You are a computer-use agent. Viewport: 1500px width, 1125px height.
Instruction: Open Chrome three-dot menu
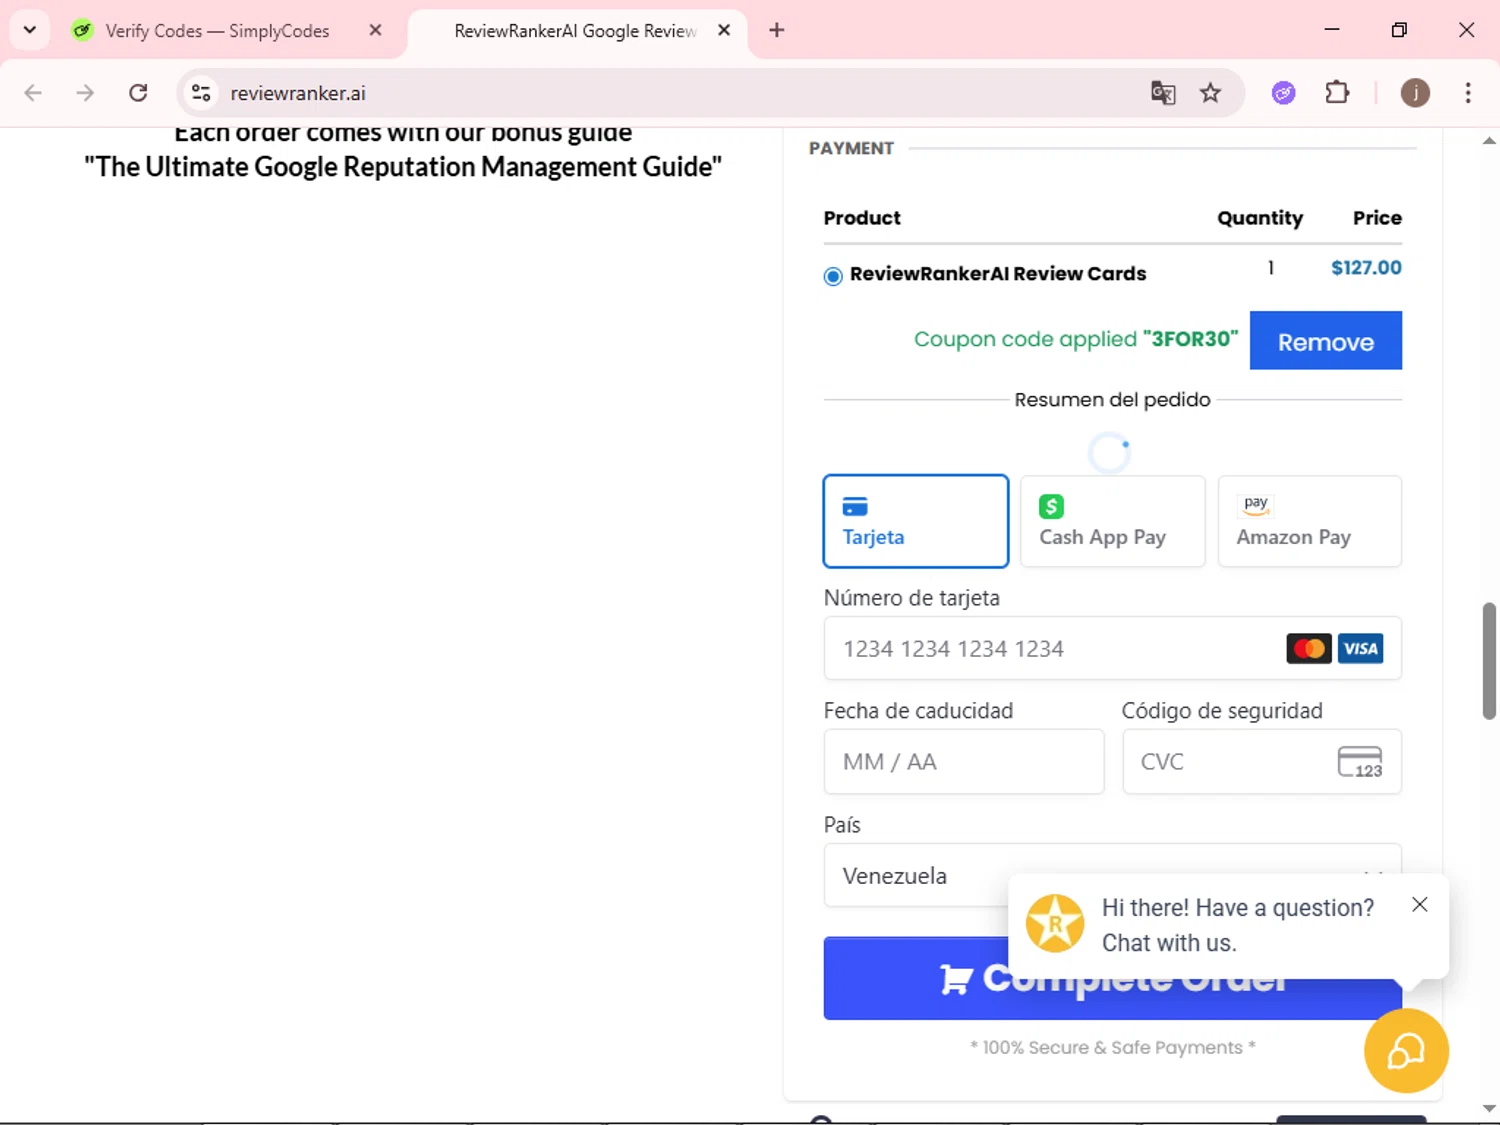[x=1468, y=93]
